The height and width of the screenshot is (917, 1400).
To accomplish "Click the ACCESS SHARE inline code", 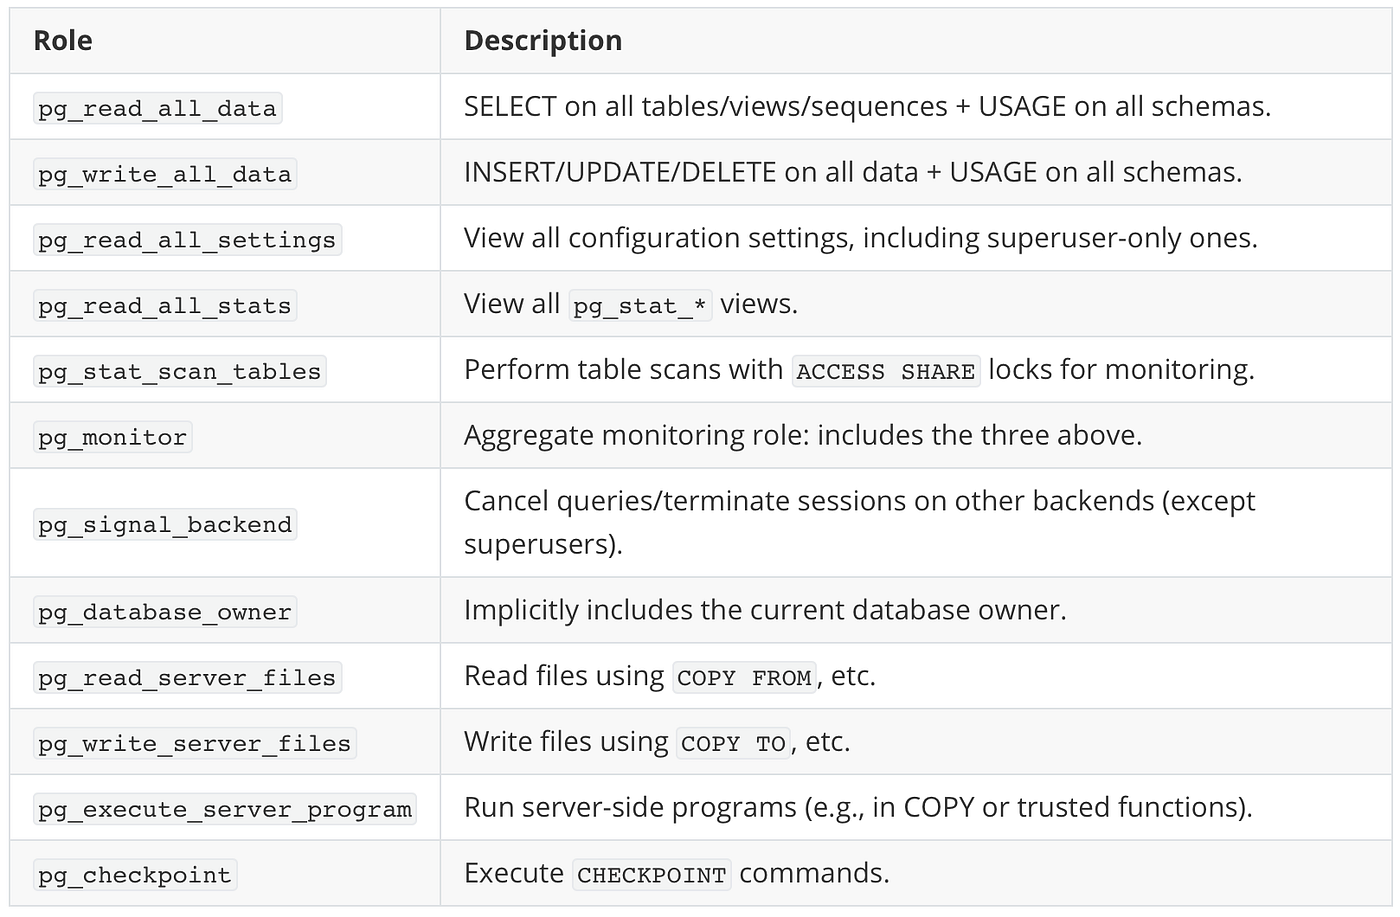I will [885, 372].
